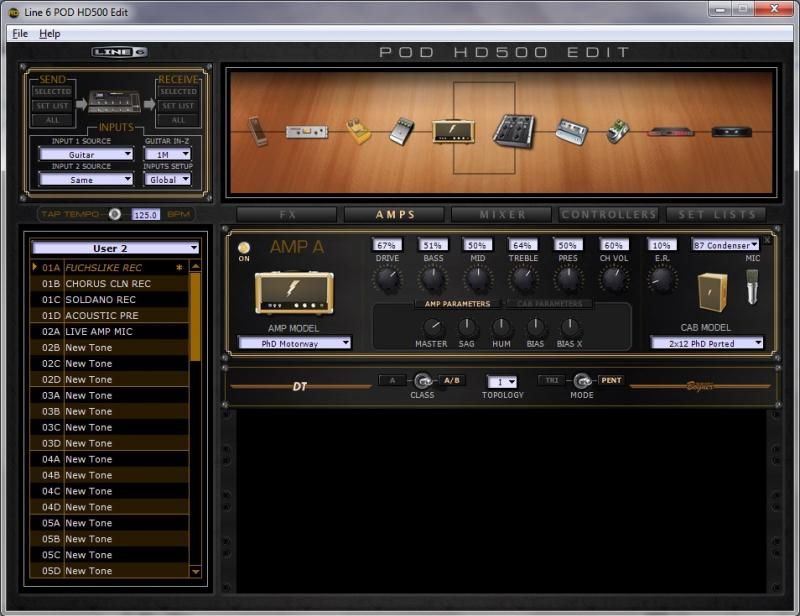Image resolution: width=800 pixels, height=616 pixels.
Task: Click the MASTER knob
Action: [432, 327]
